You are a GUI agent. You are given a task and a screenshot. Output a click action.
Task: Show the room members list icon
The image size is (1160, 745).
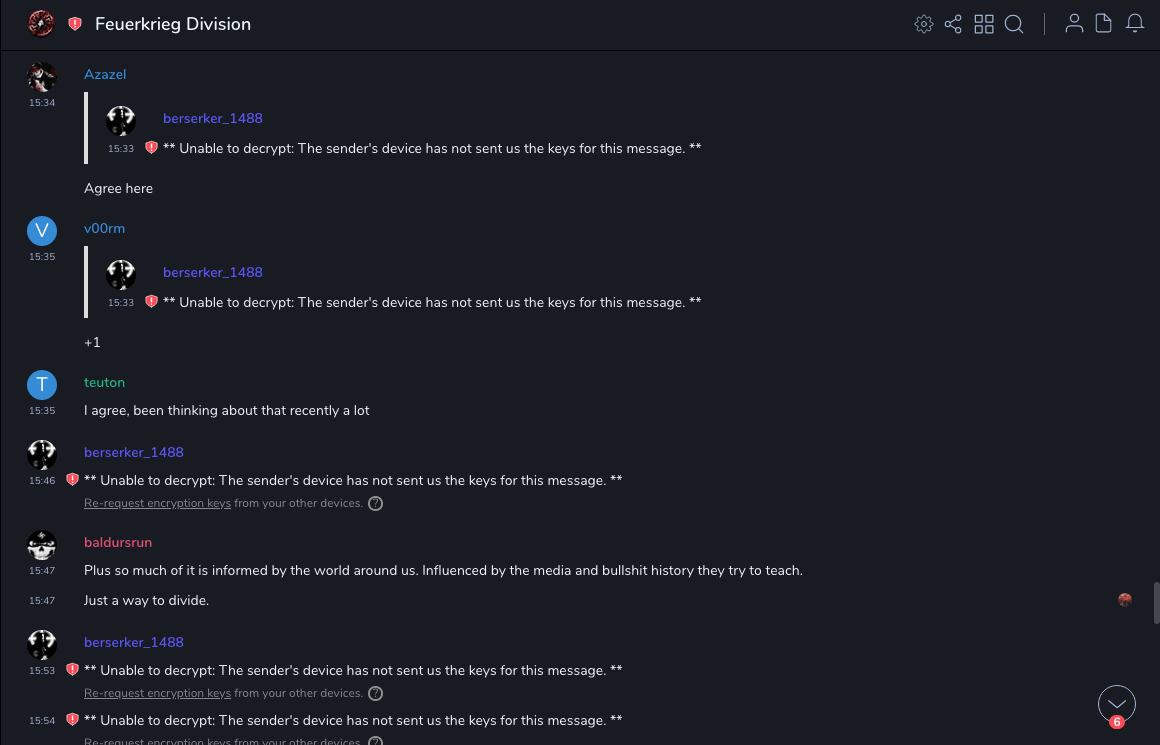[1074, 24]
